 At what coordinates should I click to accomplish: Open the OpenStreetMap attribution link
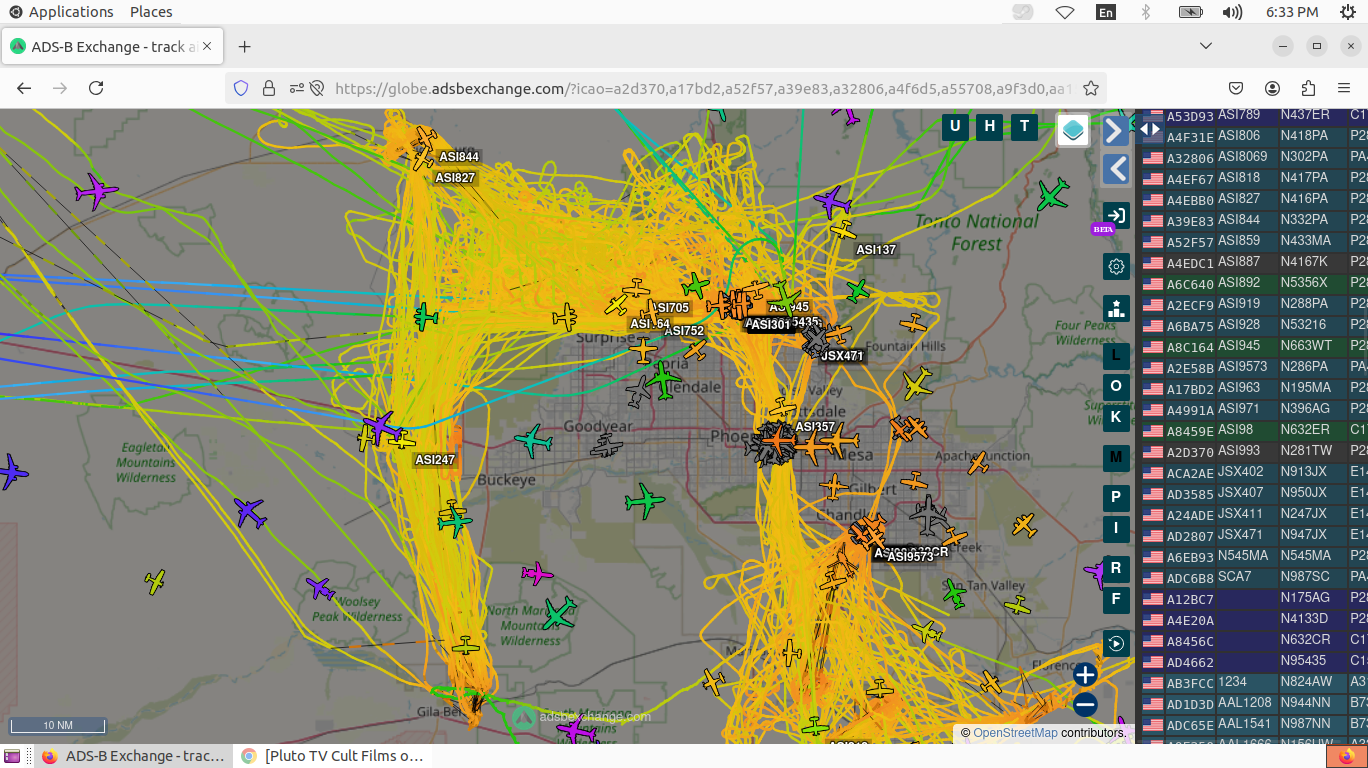pyautogui.click(x=1015, y=733)
